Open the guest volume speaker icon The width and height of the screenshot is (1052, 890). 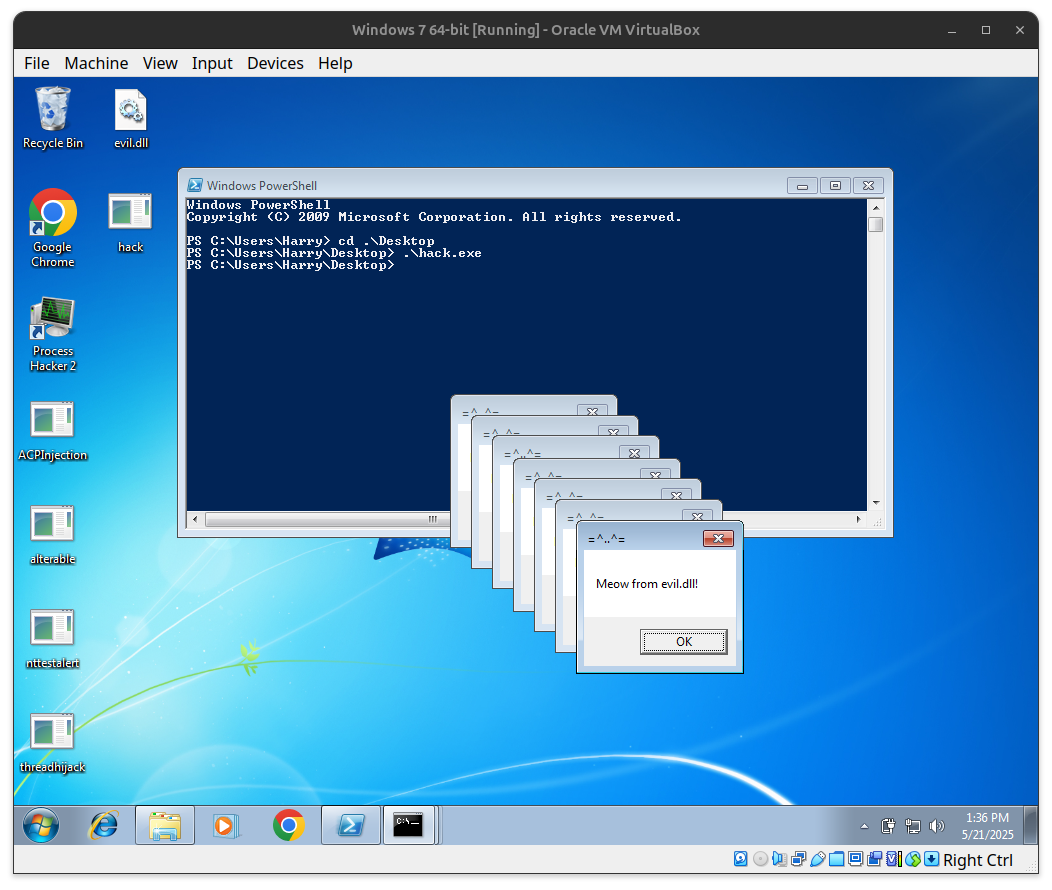937,826
